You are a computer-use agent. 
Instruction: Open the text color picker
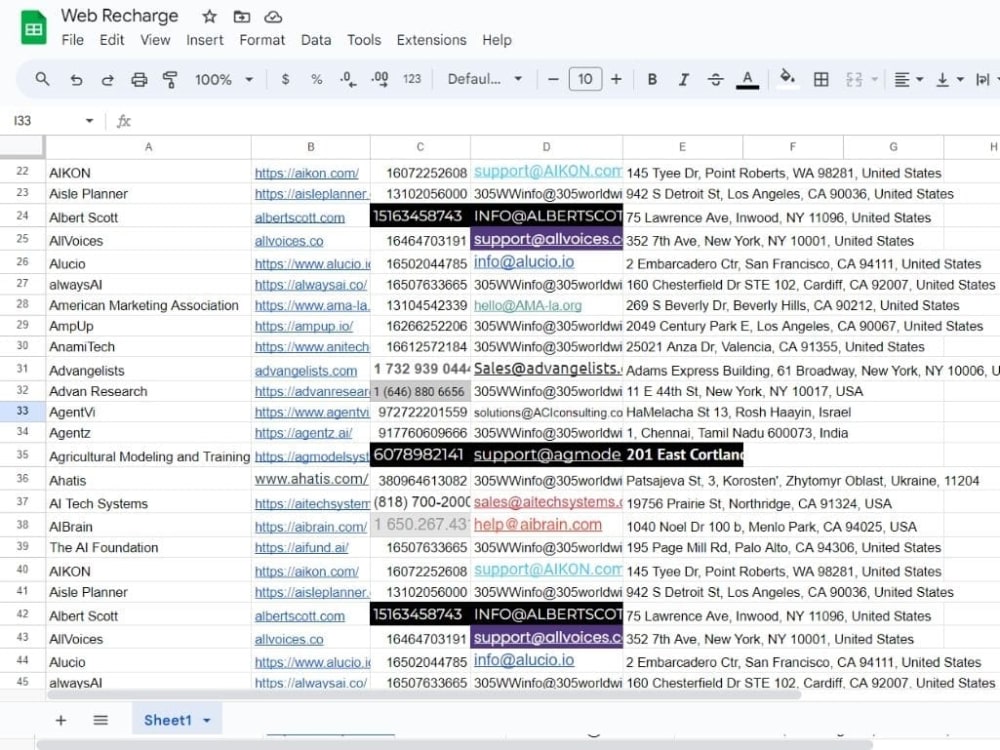click(747, 79)
